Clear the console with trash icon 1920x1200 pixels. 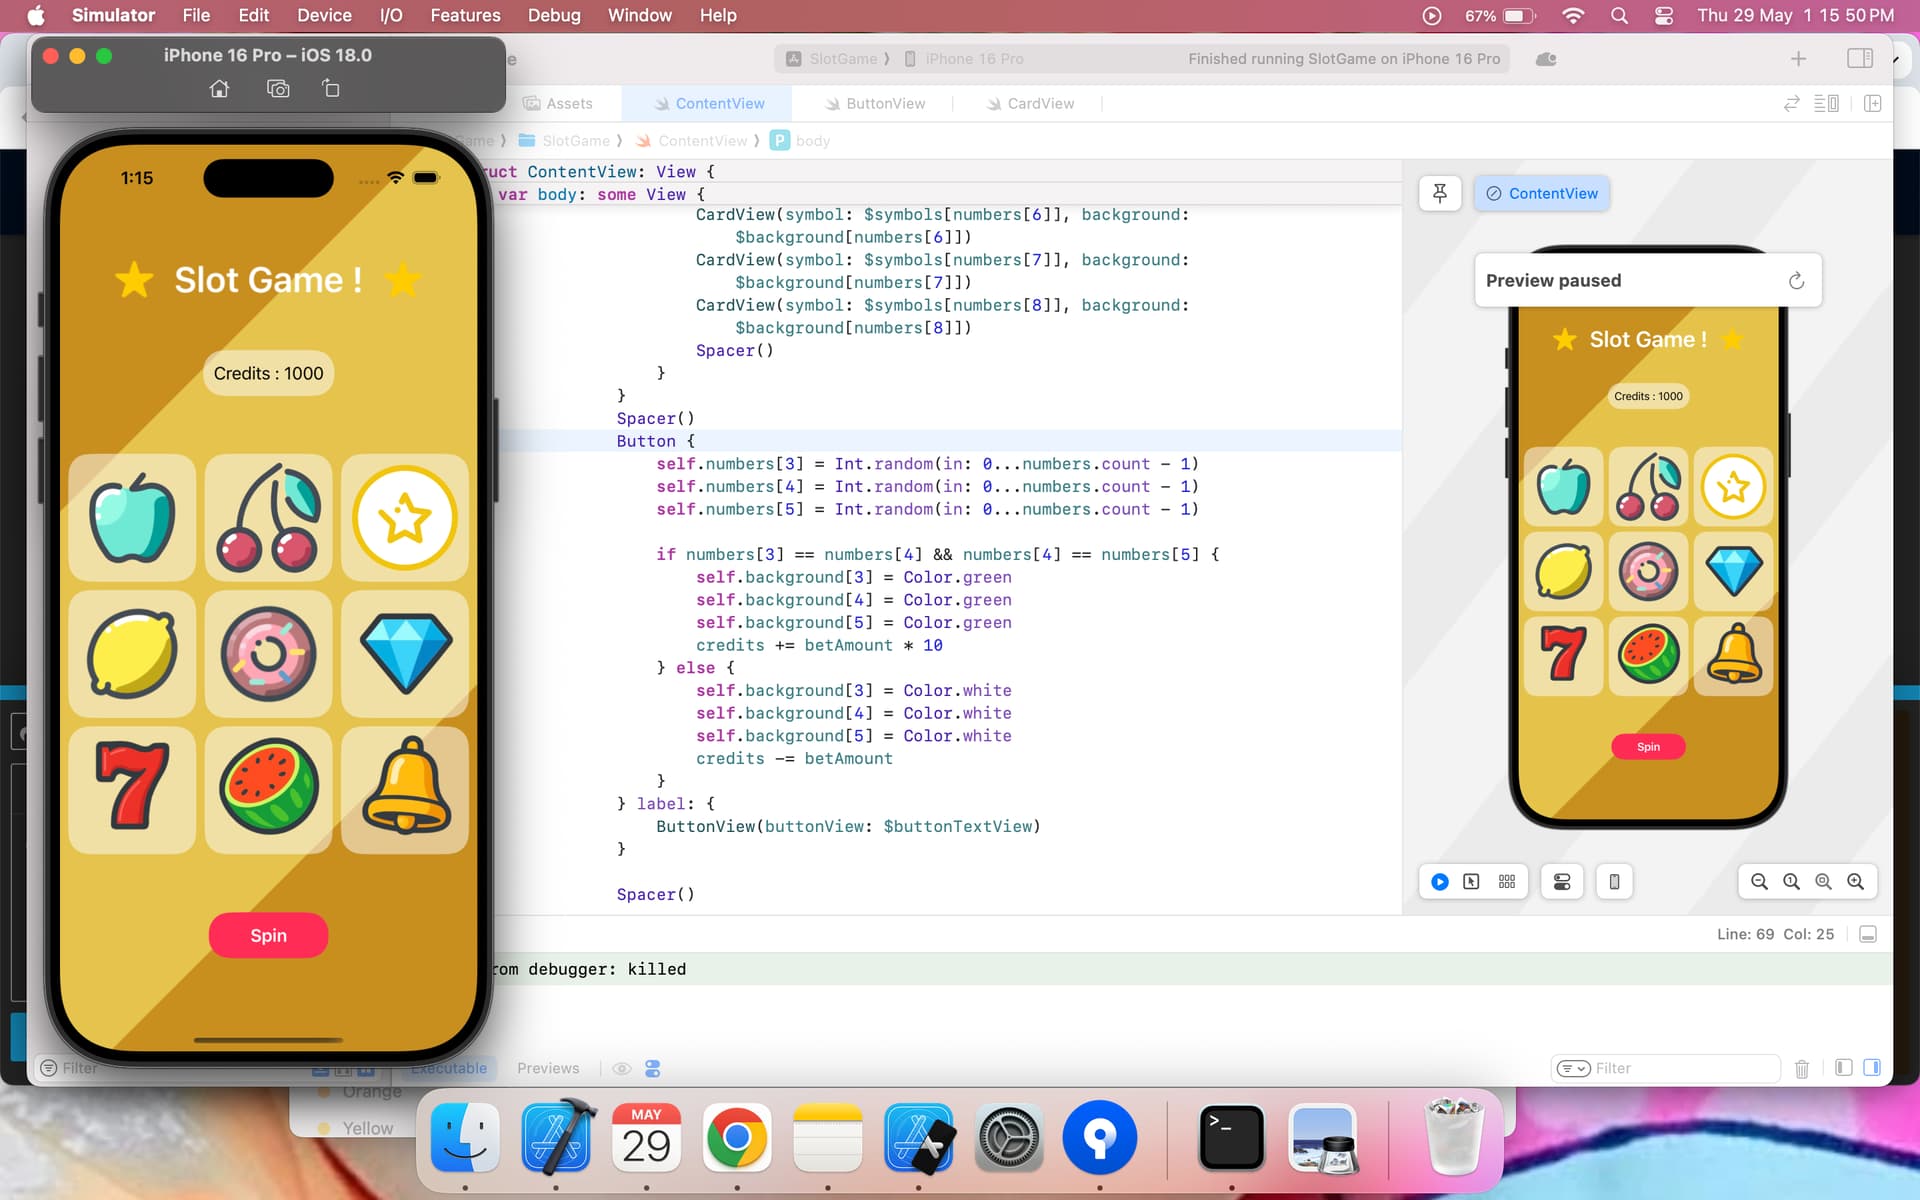pos(1802,1069)
